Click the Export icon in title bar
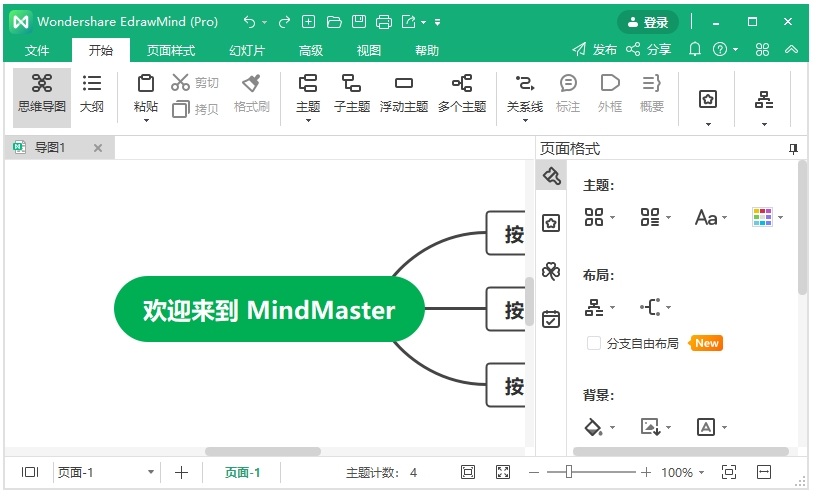 pyautogui.click(x=409, y=22)
